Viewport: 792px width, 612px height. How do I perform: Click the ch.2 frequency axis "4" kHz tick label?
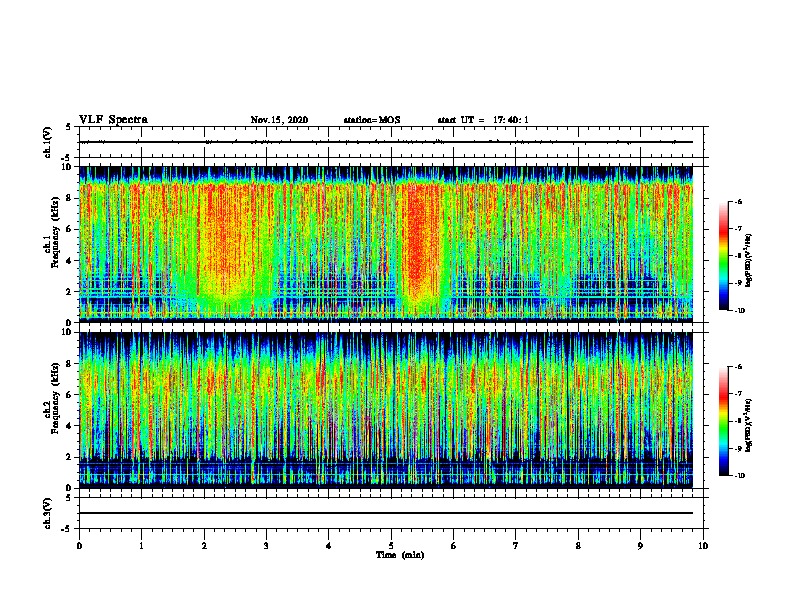[x=69, y=426]
